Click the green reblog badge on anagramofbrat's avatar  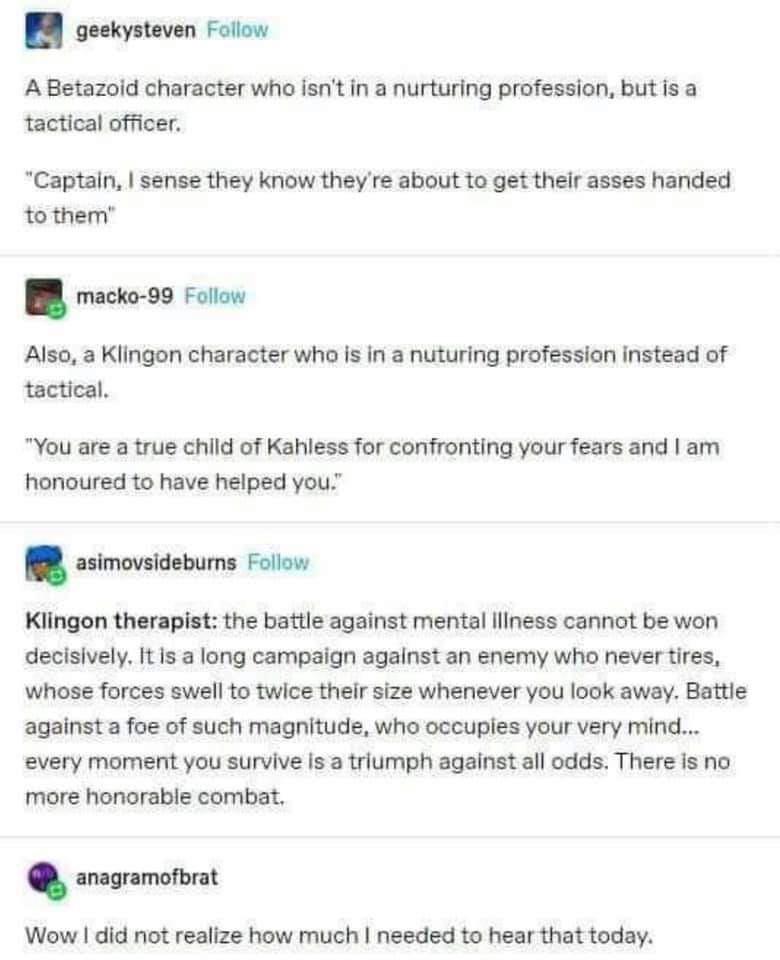(57, 891)
